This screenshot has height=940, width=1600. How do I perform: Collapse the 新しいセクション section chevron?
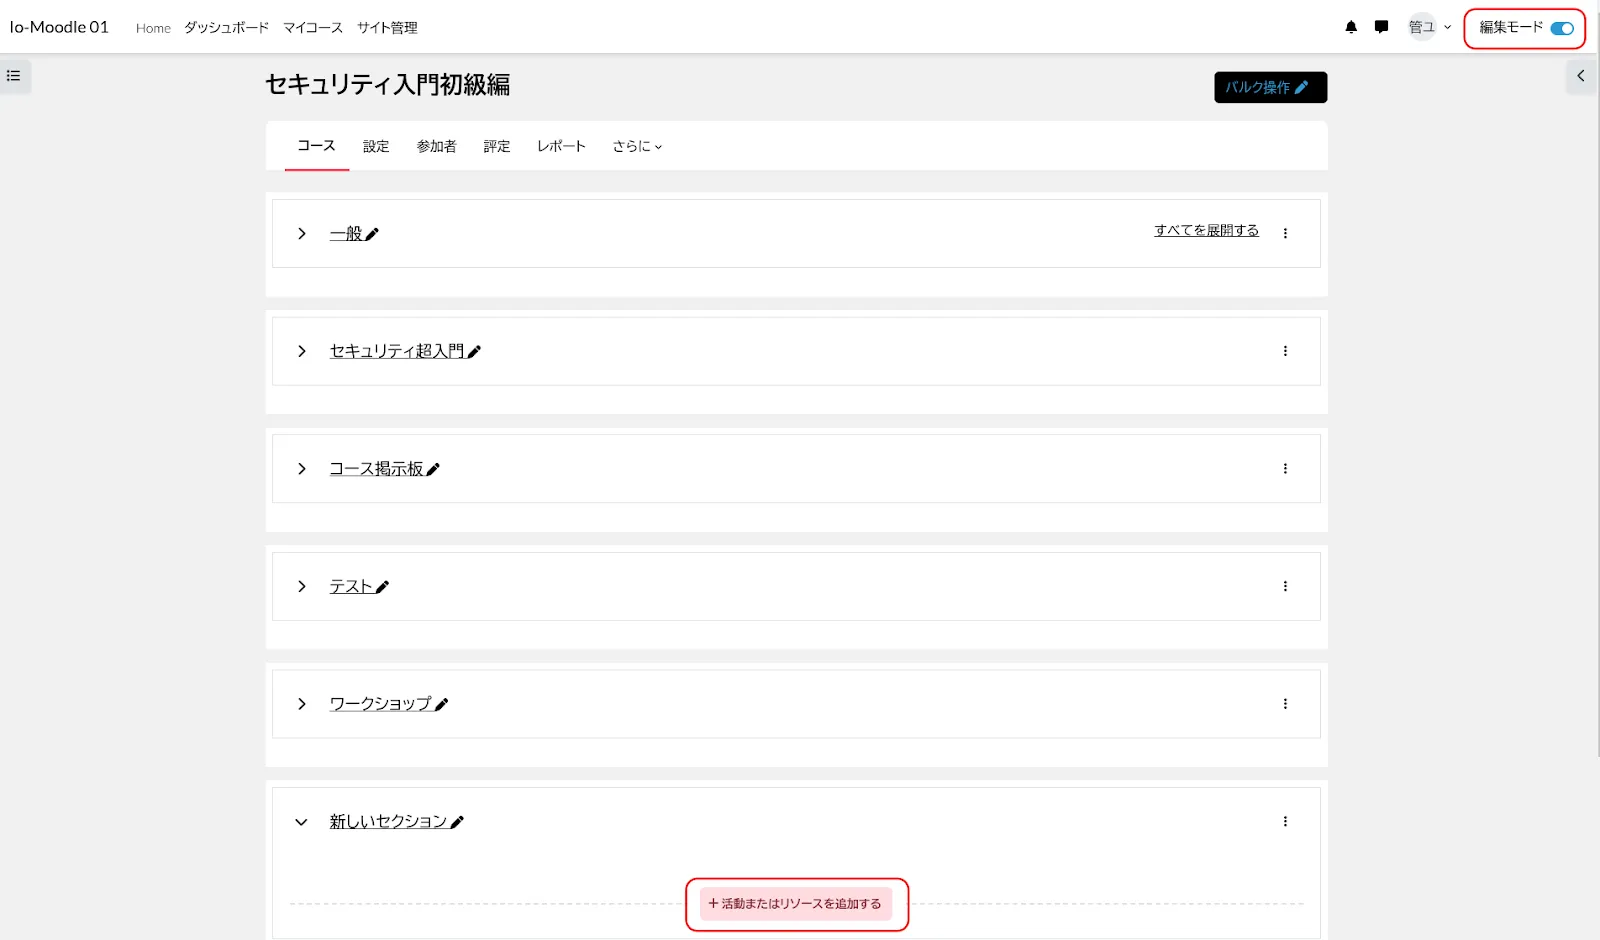pos(301,822)
